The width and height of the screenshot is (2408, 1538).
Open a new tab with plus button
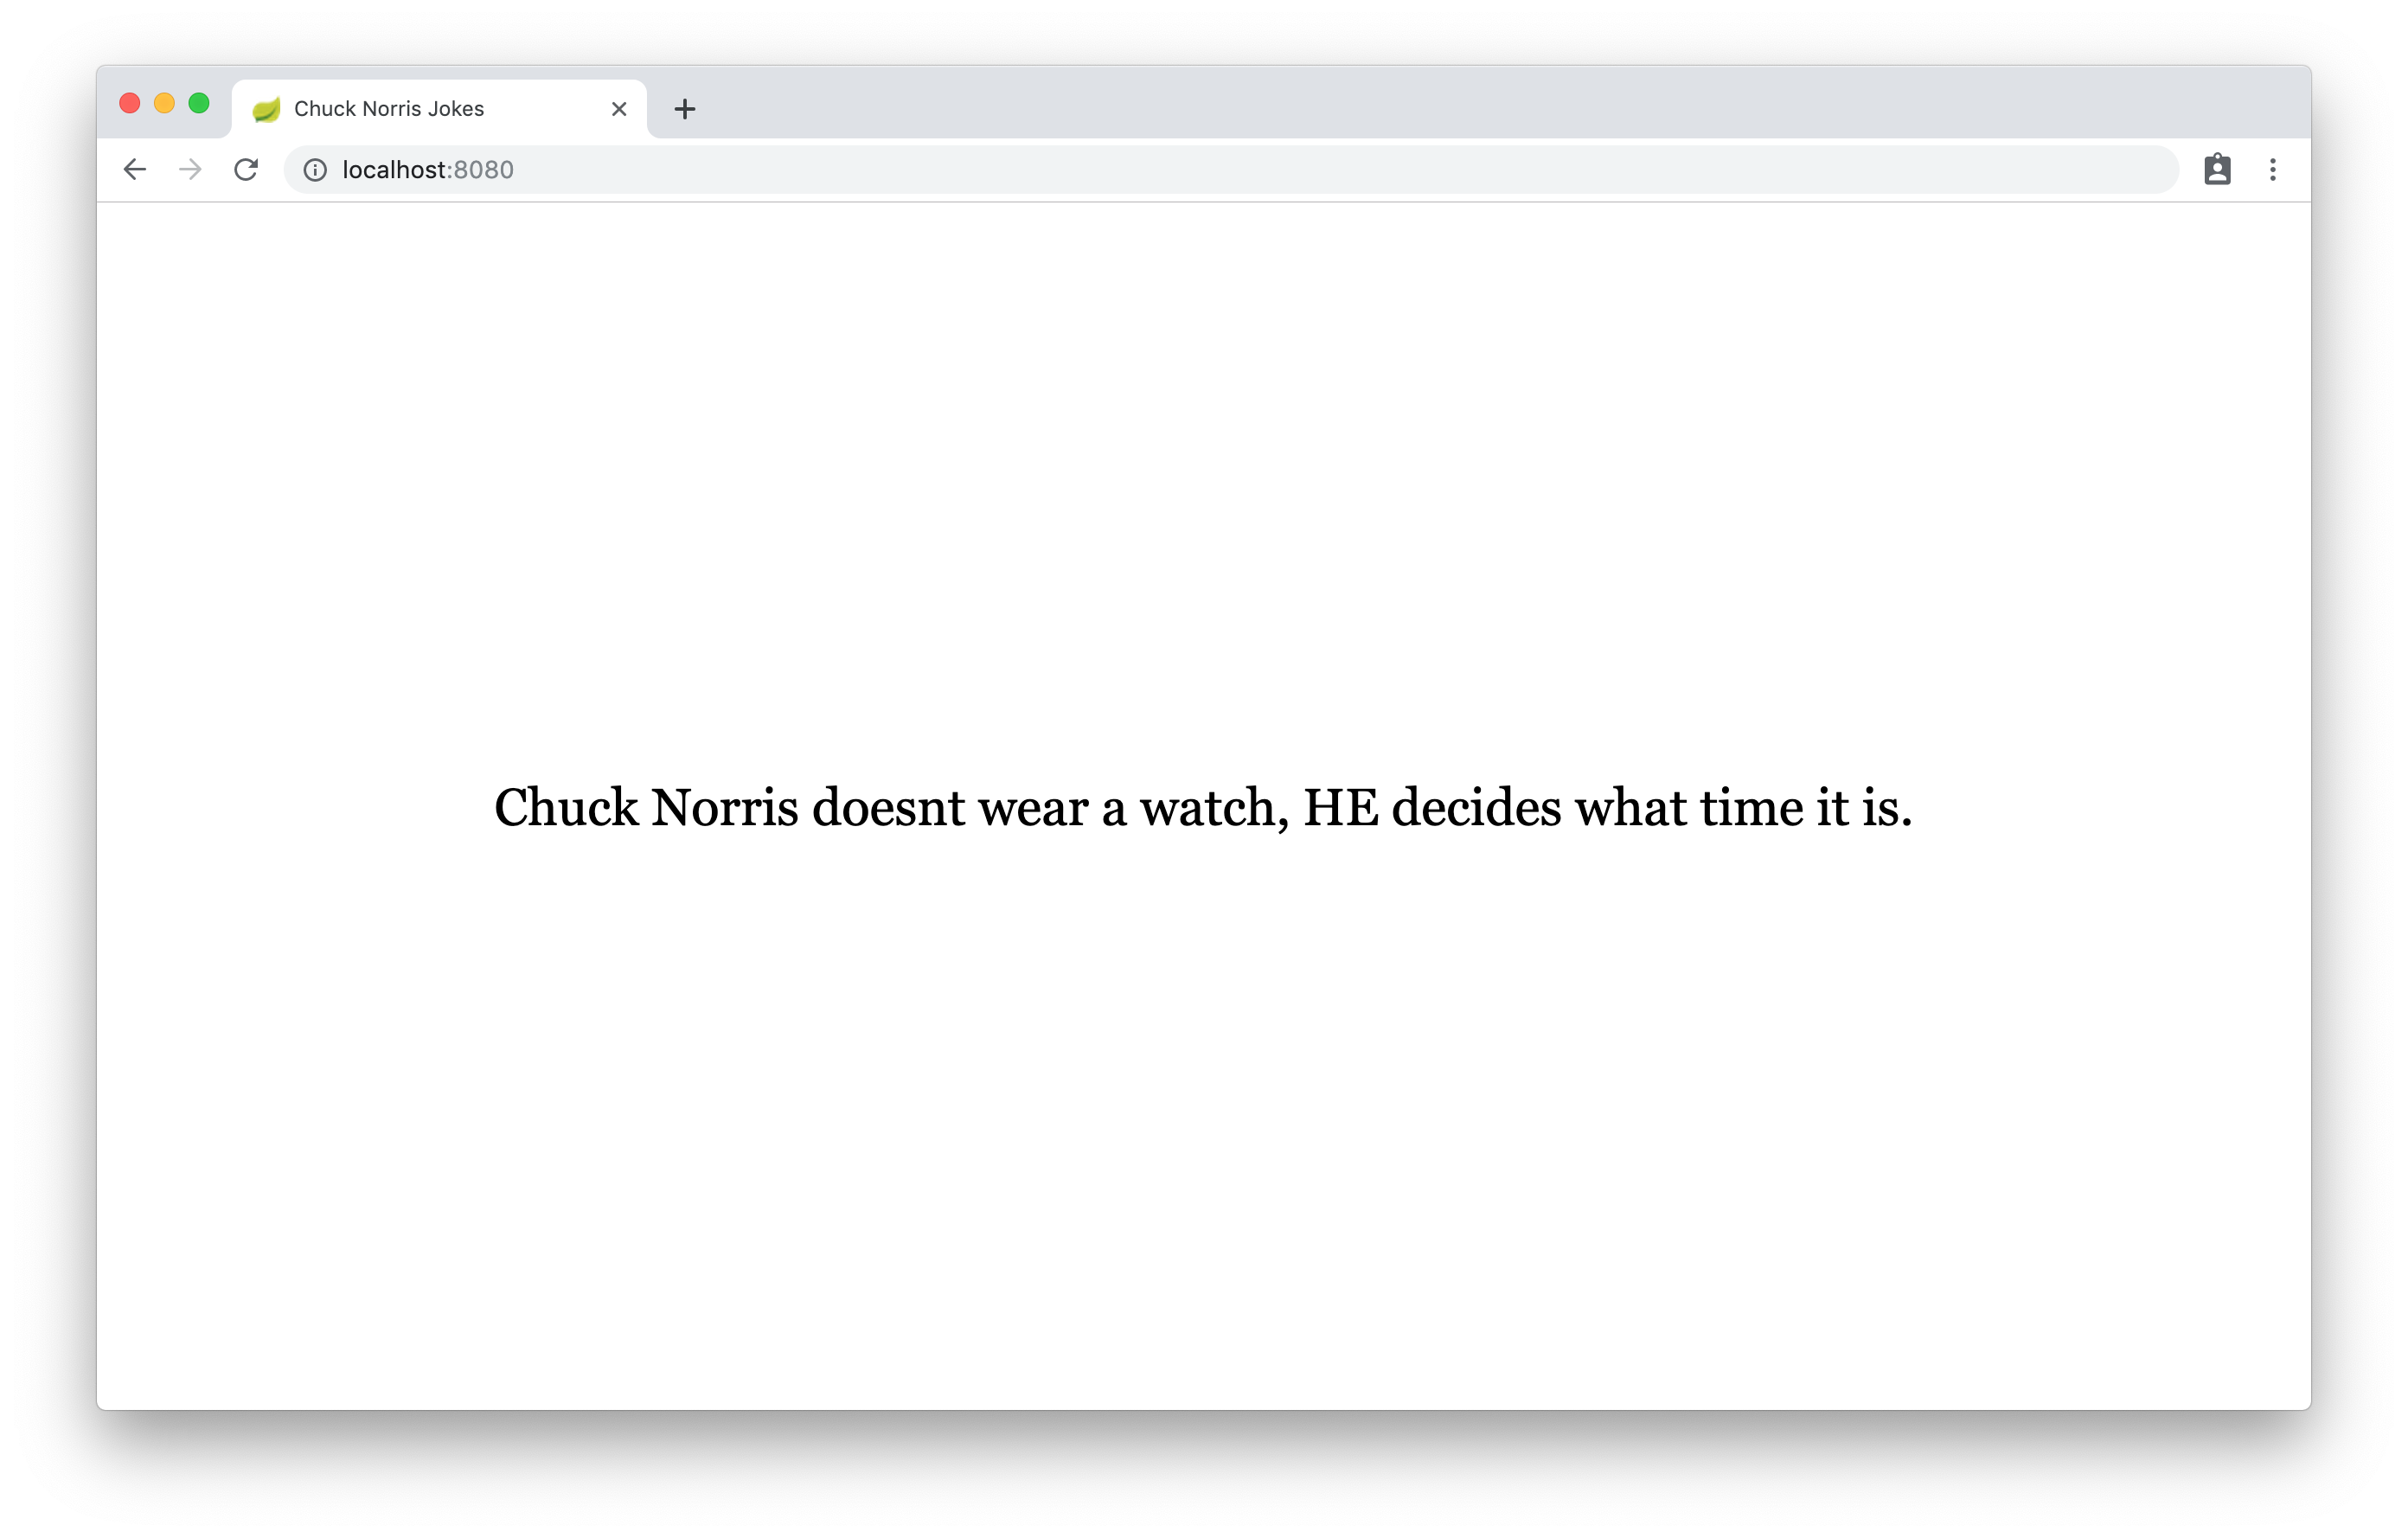[x=685, y=109]
